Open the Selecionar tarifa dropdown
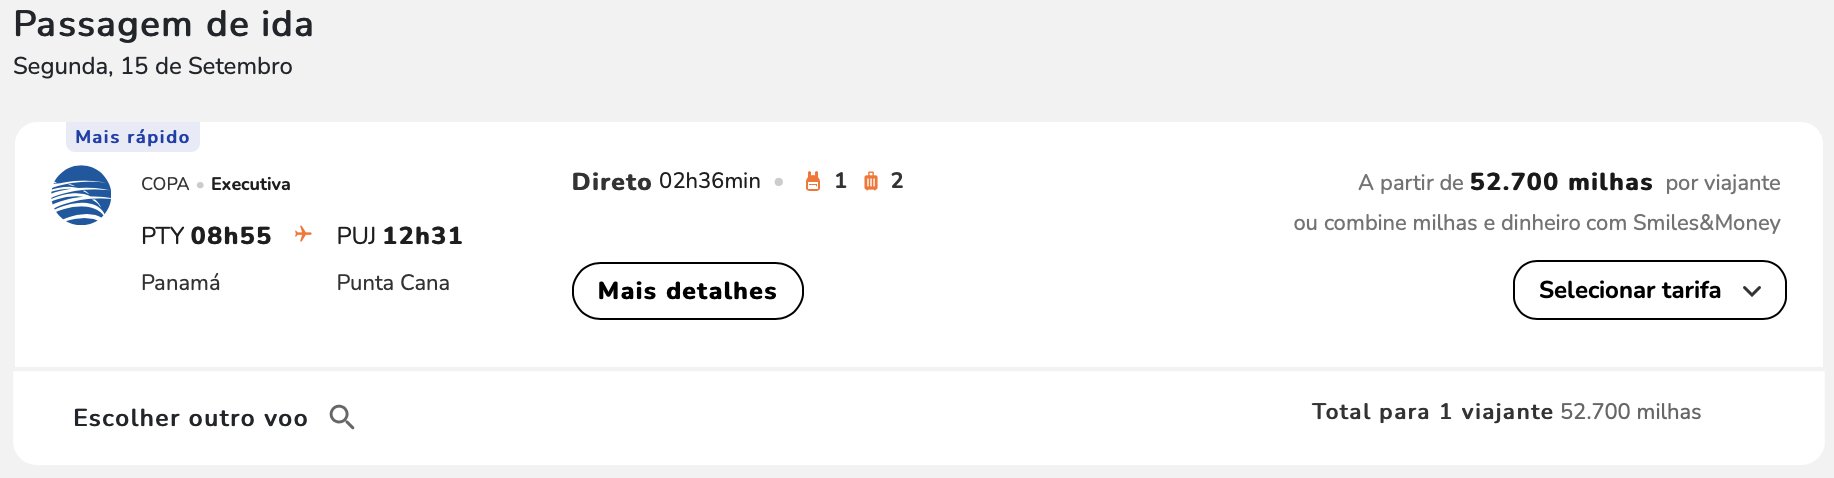1834x478 pixels. point(1650,290)
